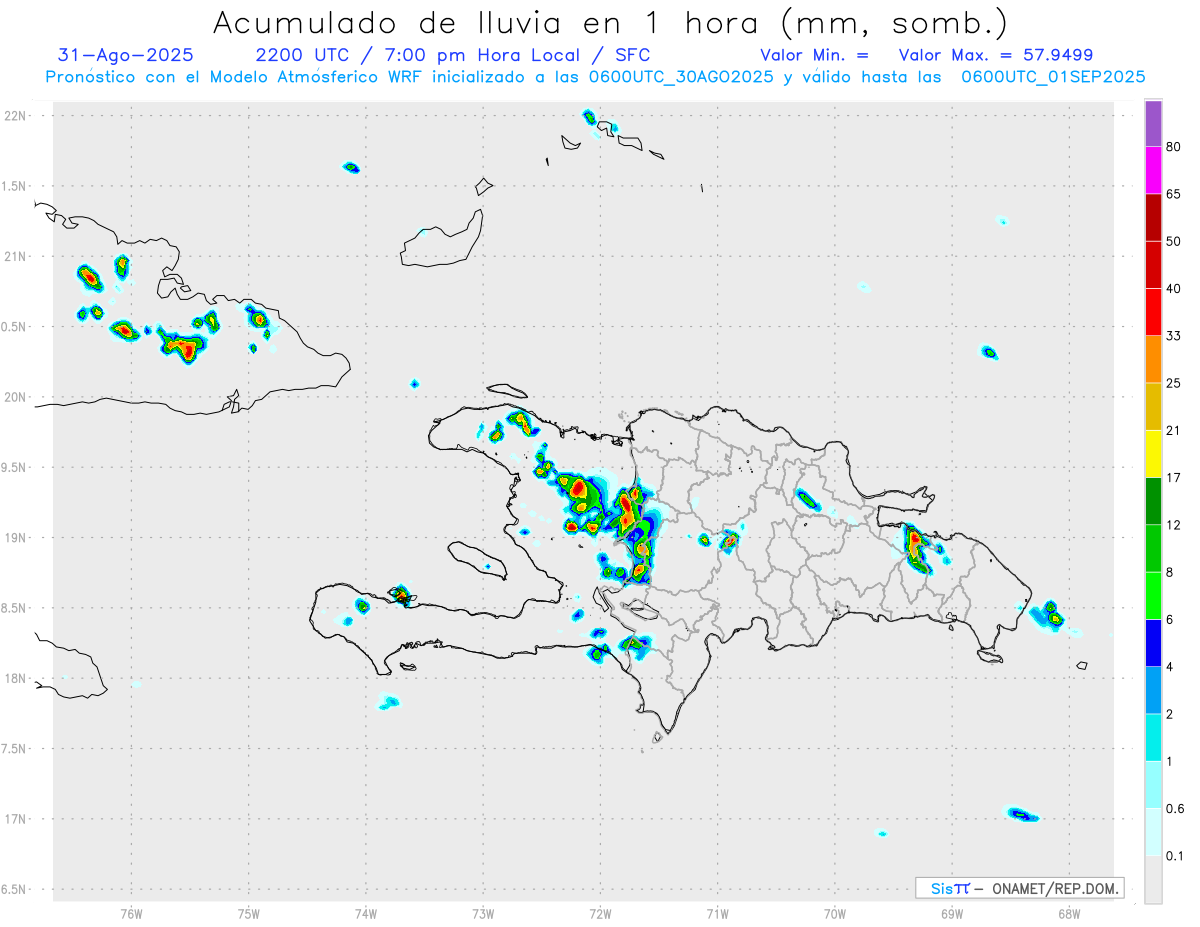Pick the magenta swatch between 65 and 80
Screen dimensions: 1200x927
[1153, 170]
